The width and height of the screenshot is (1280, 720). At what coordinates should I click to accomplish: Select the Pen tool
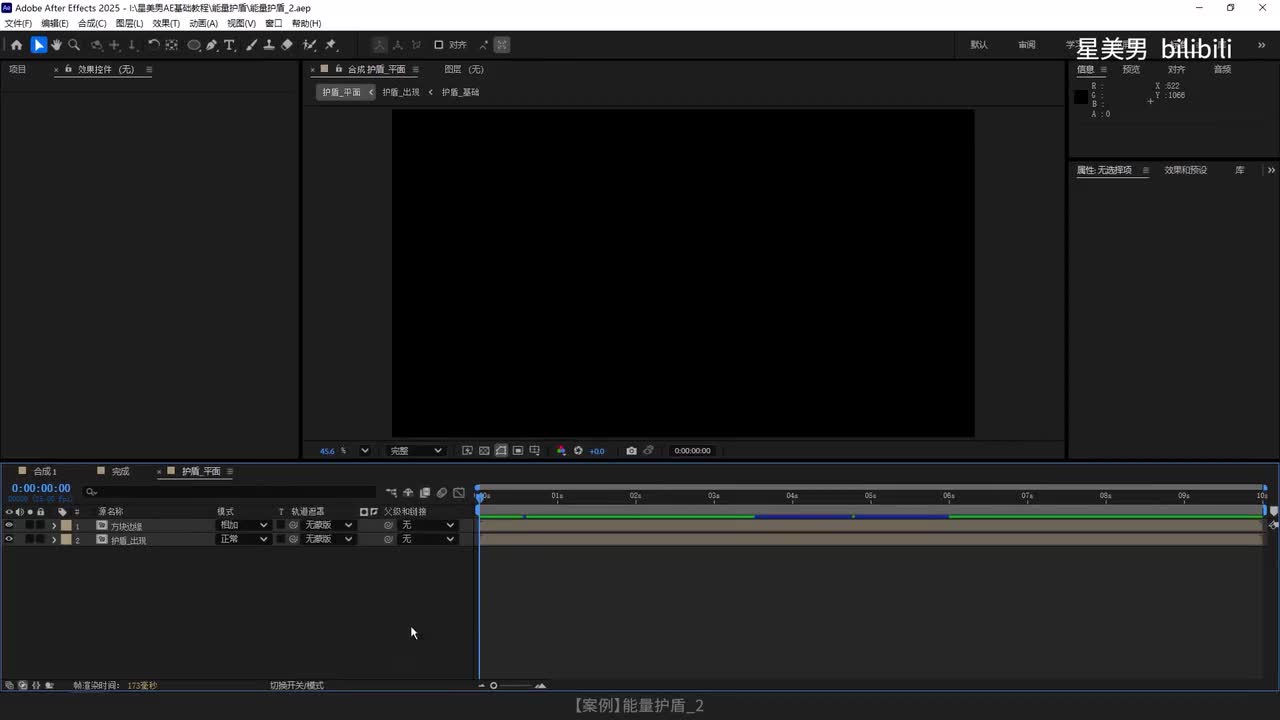tap(212, 45)
